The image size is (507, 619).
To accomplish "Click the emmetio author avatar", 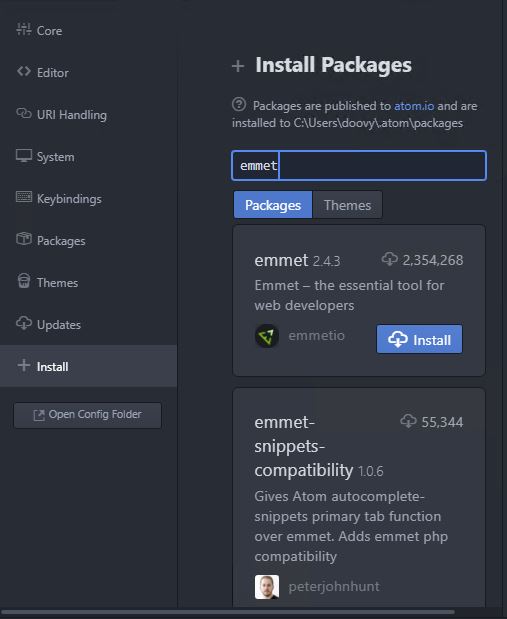I will point(267,336).
